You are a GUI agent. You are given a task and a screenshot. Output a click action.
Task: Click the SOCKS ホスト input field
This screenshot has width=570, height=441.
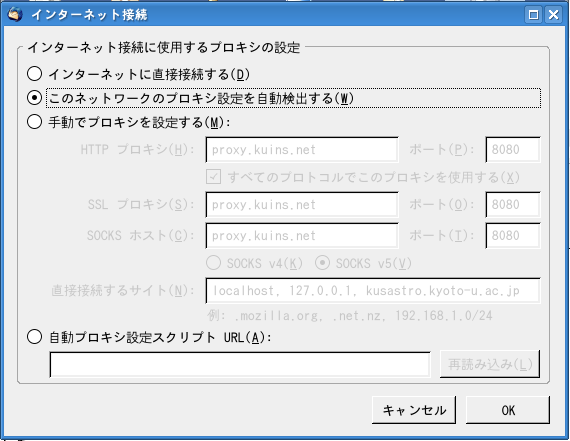(302, 236)
